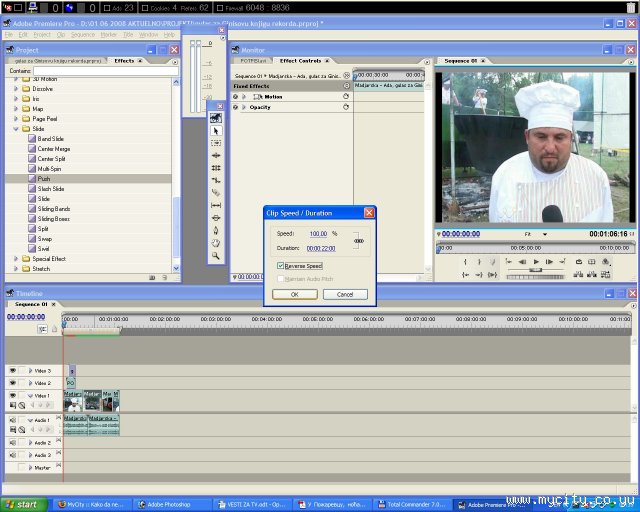Viewport: 640px width, 512px height.
Task: Select the Pen tool in tools palette
Action: (x=216, y=230)
